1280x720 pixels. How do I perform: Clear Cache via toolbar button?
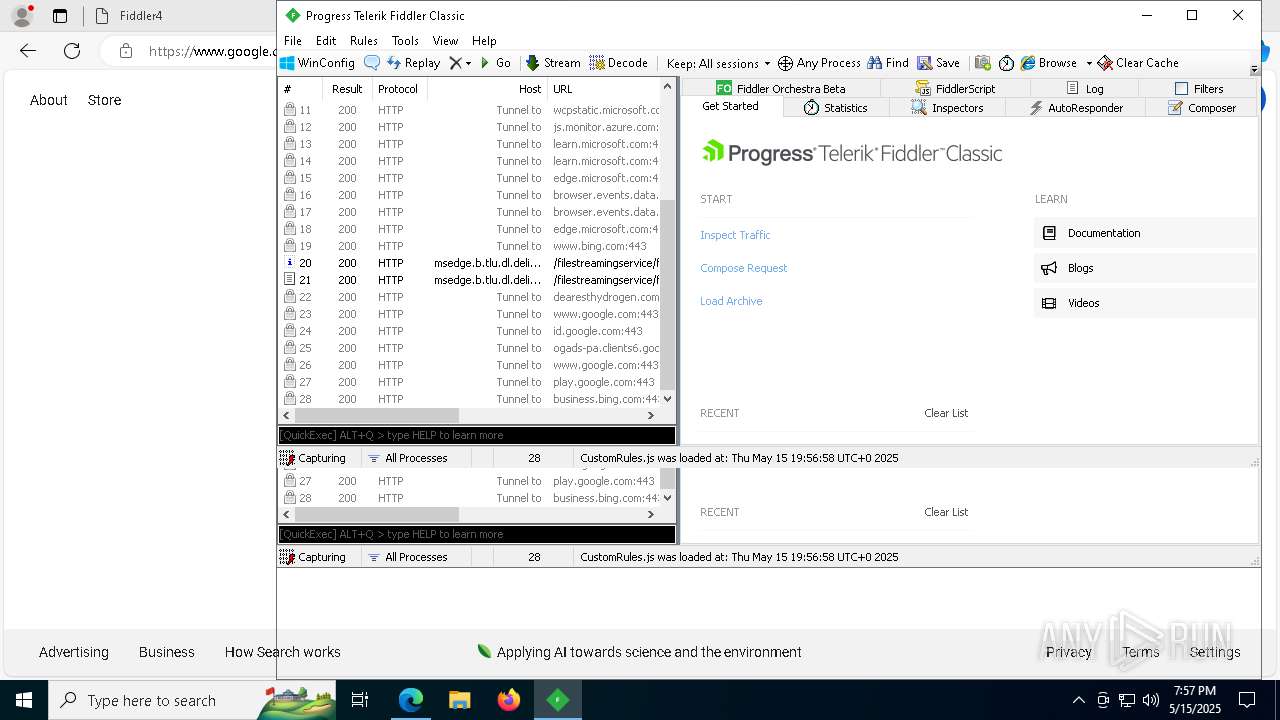(1138, 63)
